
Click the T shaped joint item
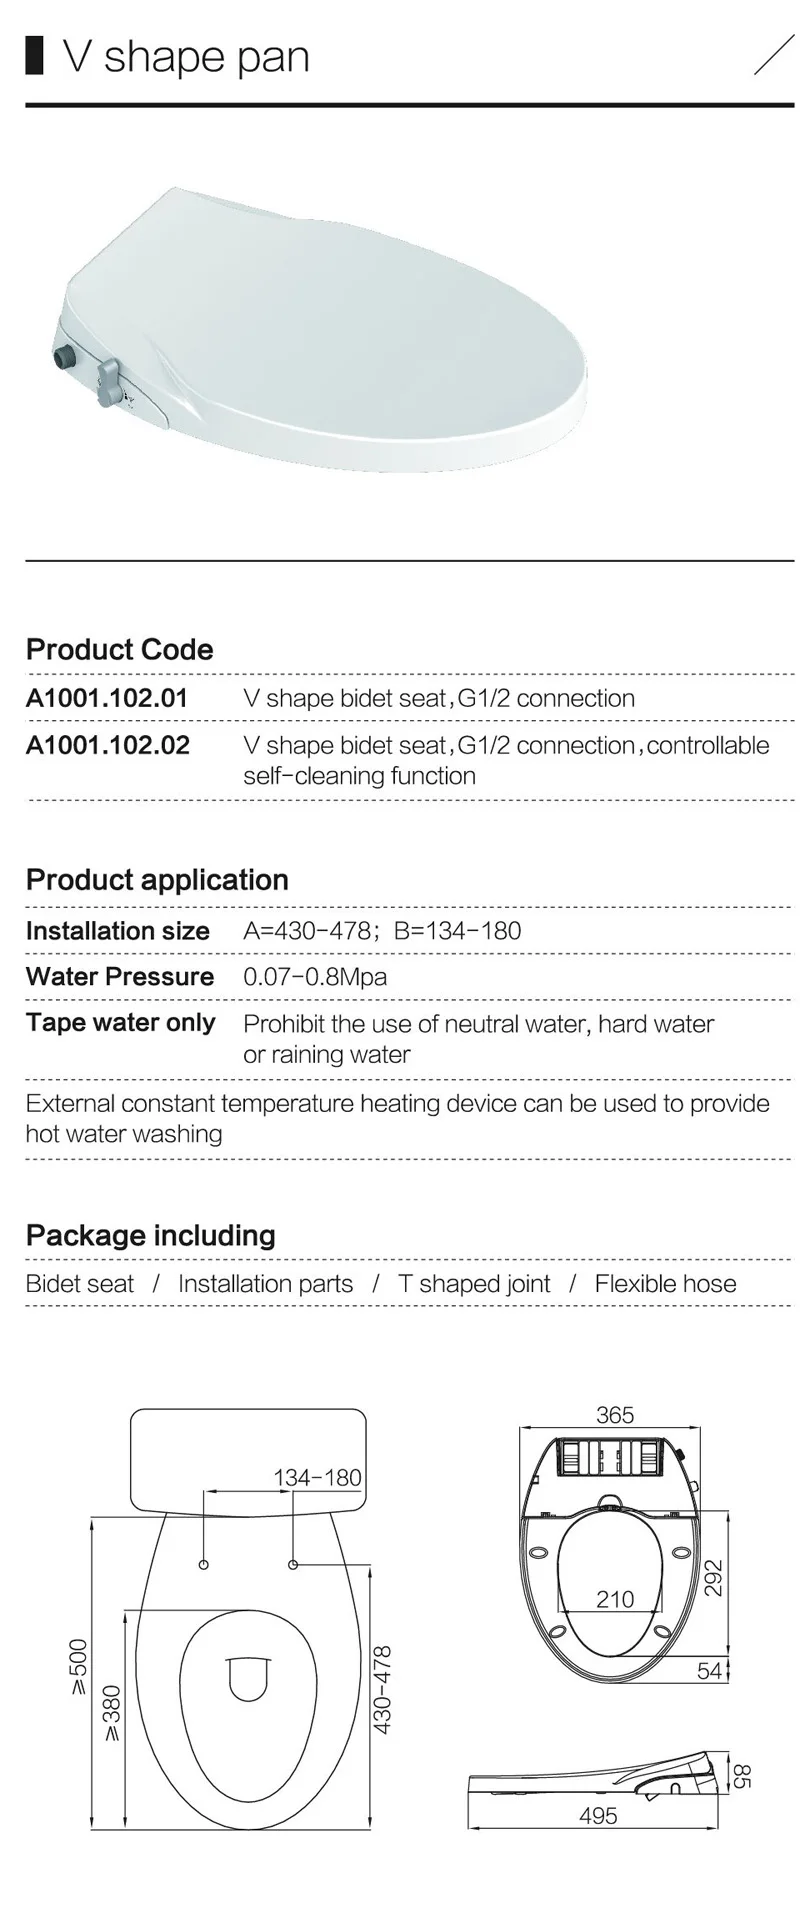474,1284
